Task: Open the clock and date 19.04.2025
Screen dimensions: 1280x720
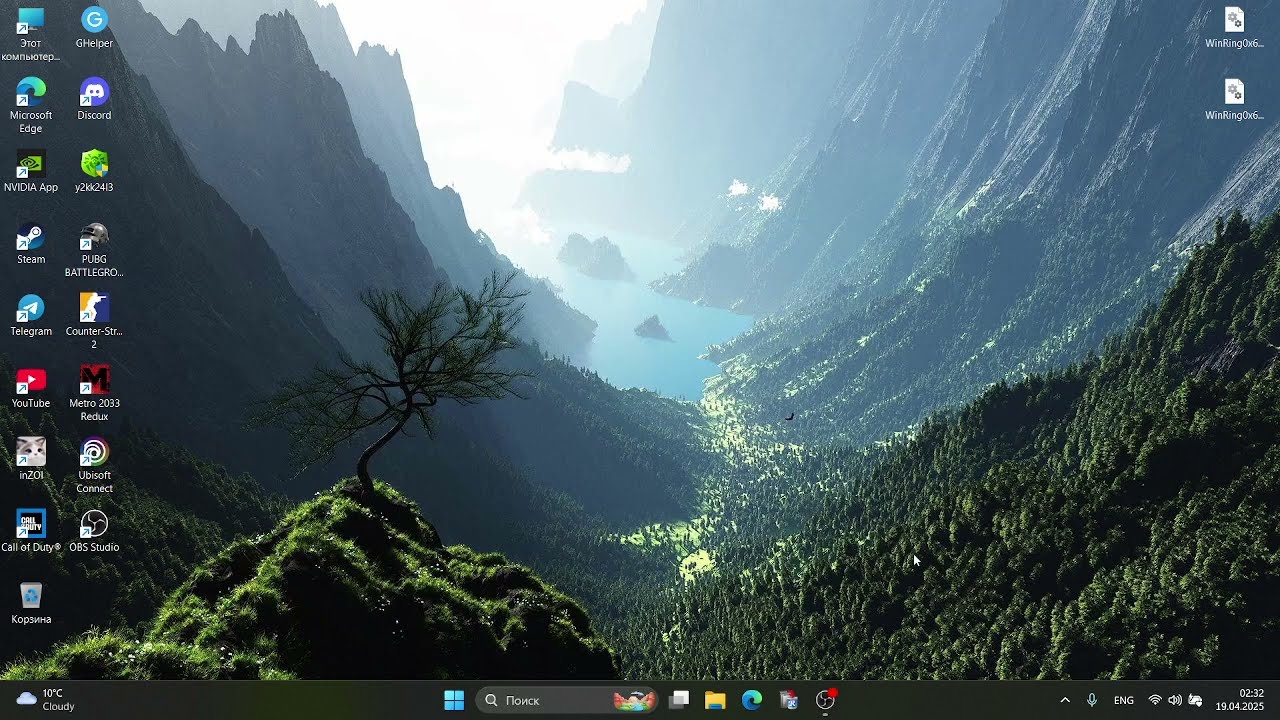Action: click(x=1239, y=700)
